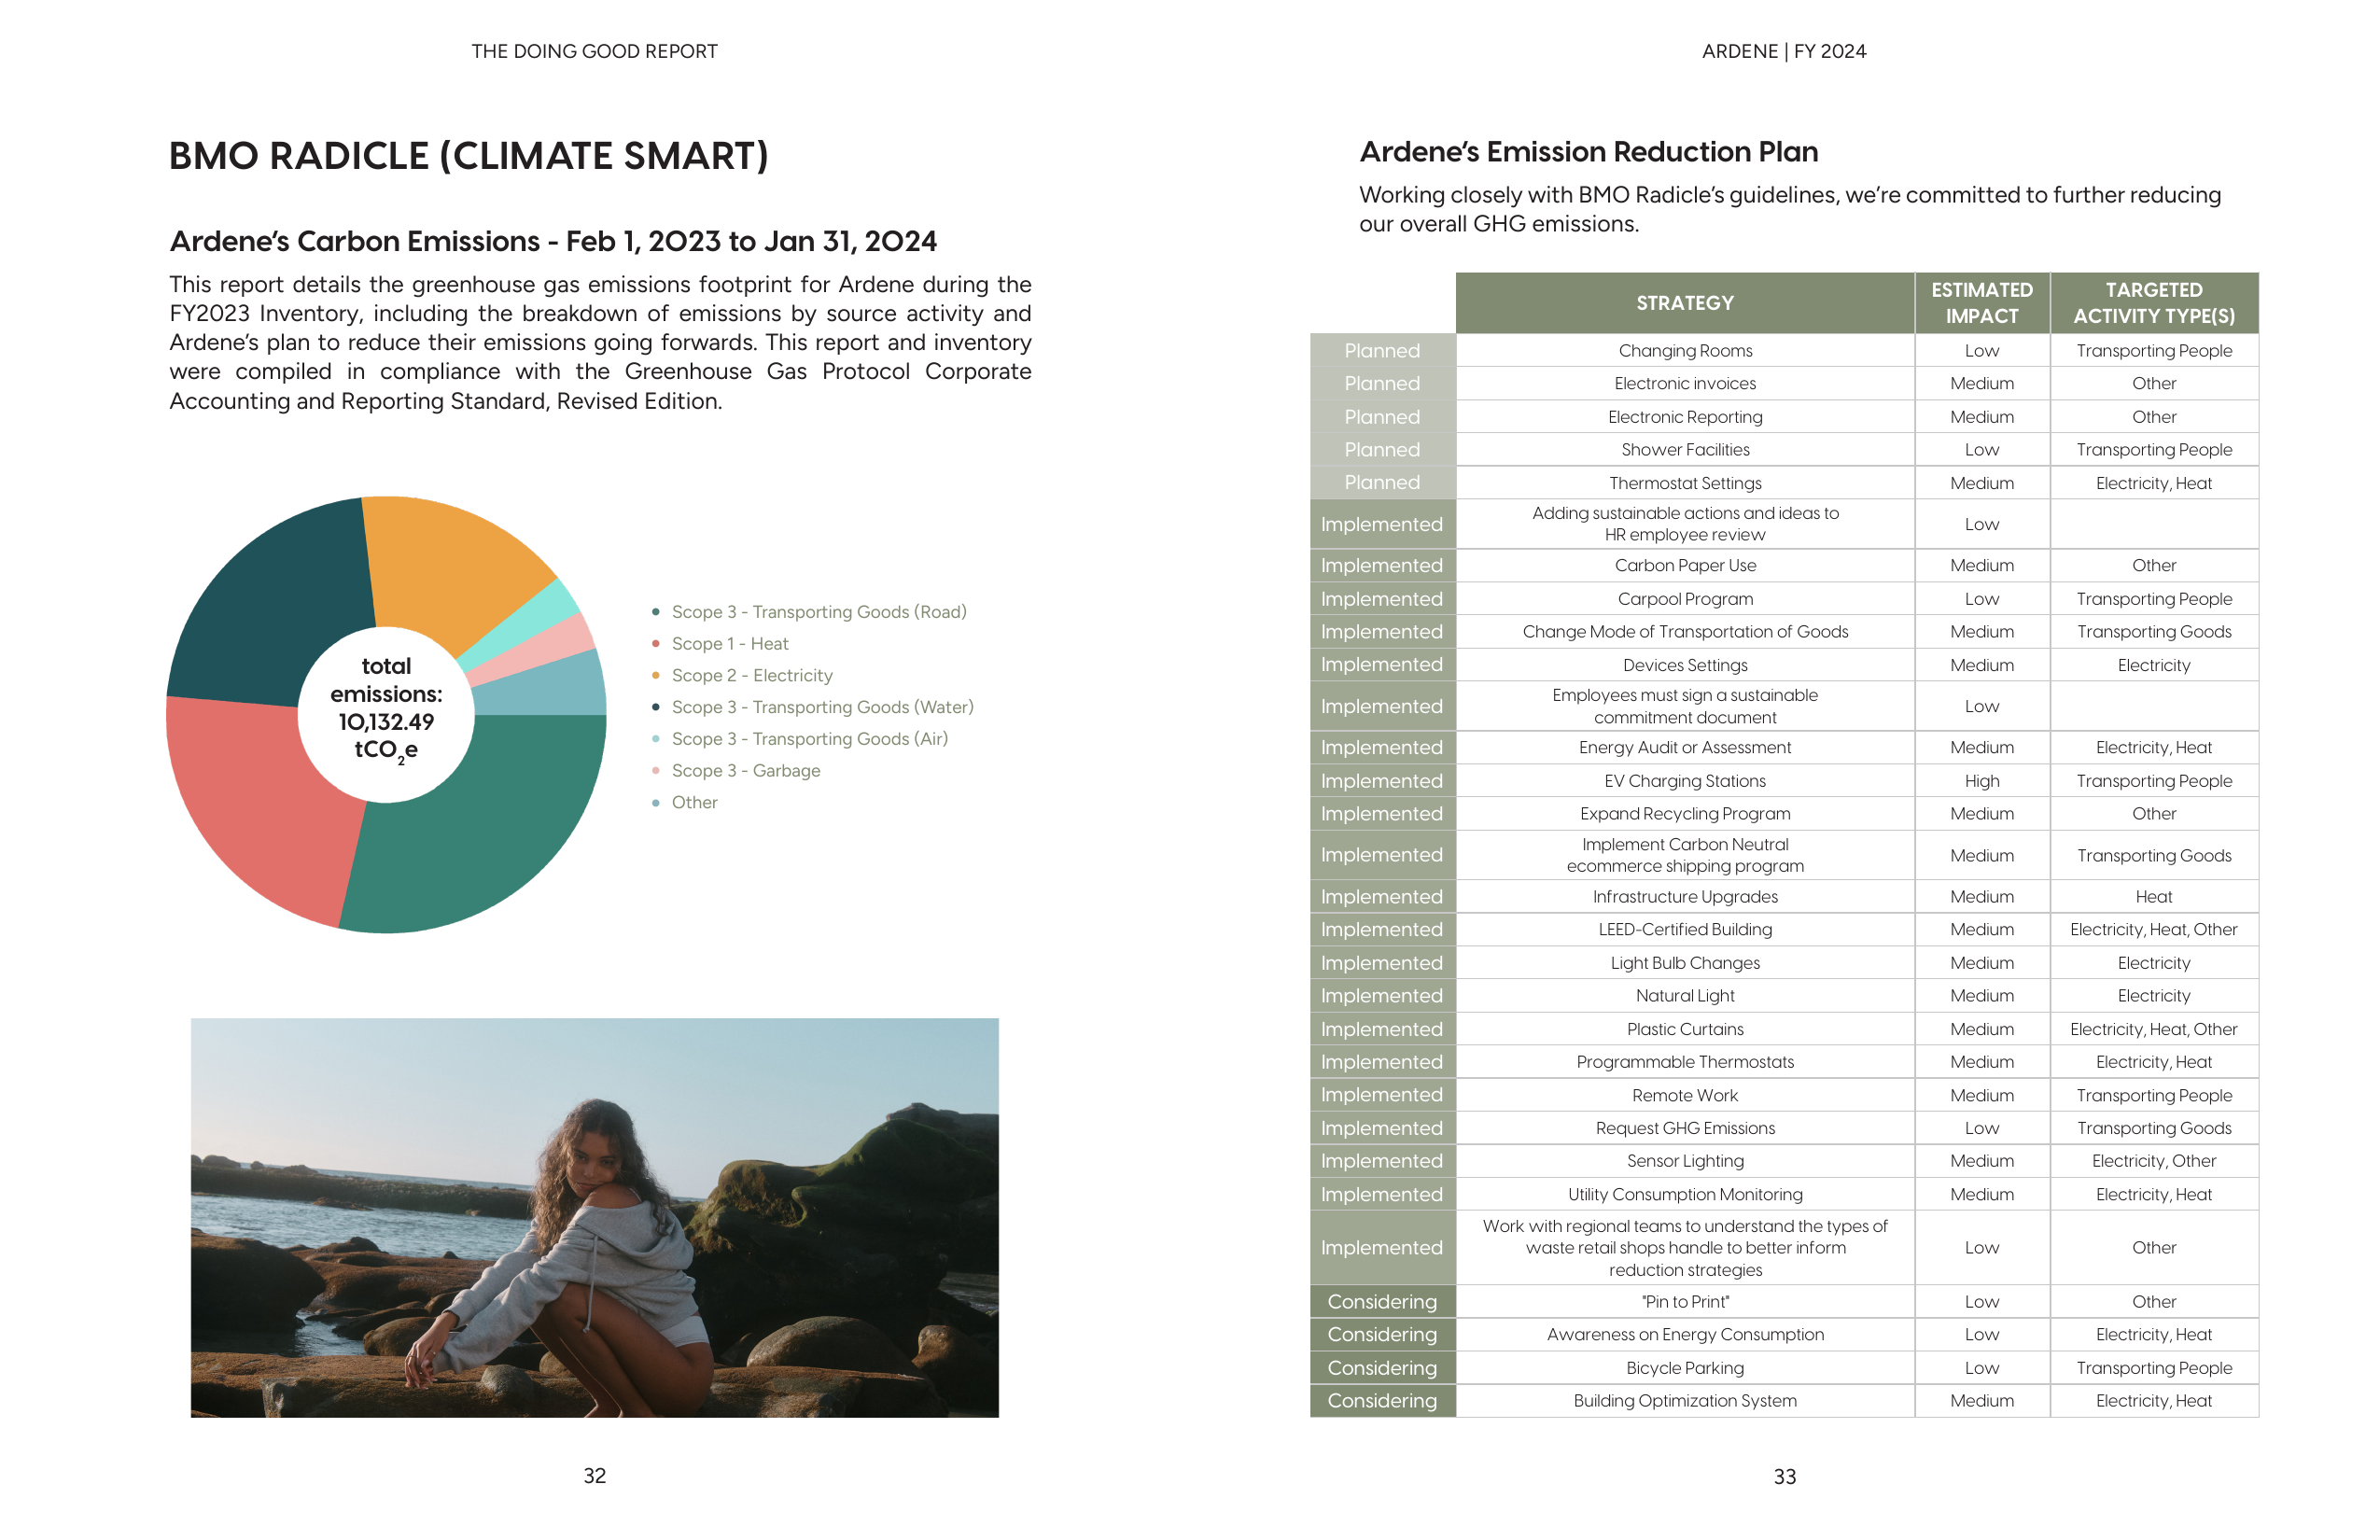This screenshot has height=1540, width=2380.
Task: Click the Sensor Lighting cell
Action: pyautogui.click(x=1685, y=1162)
